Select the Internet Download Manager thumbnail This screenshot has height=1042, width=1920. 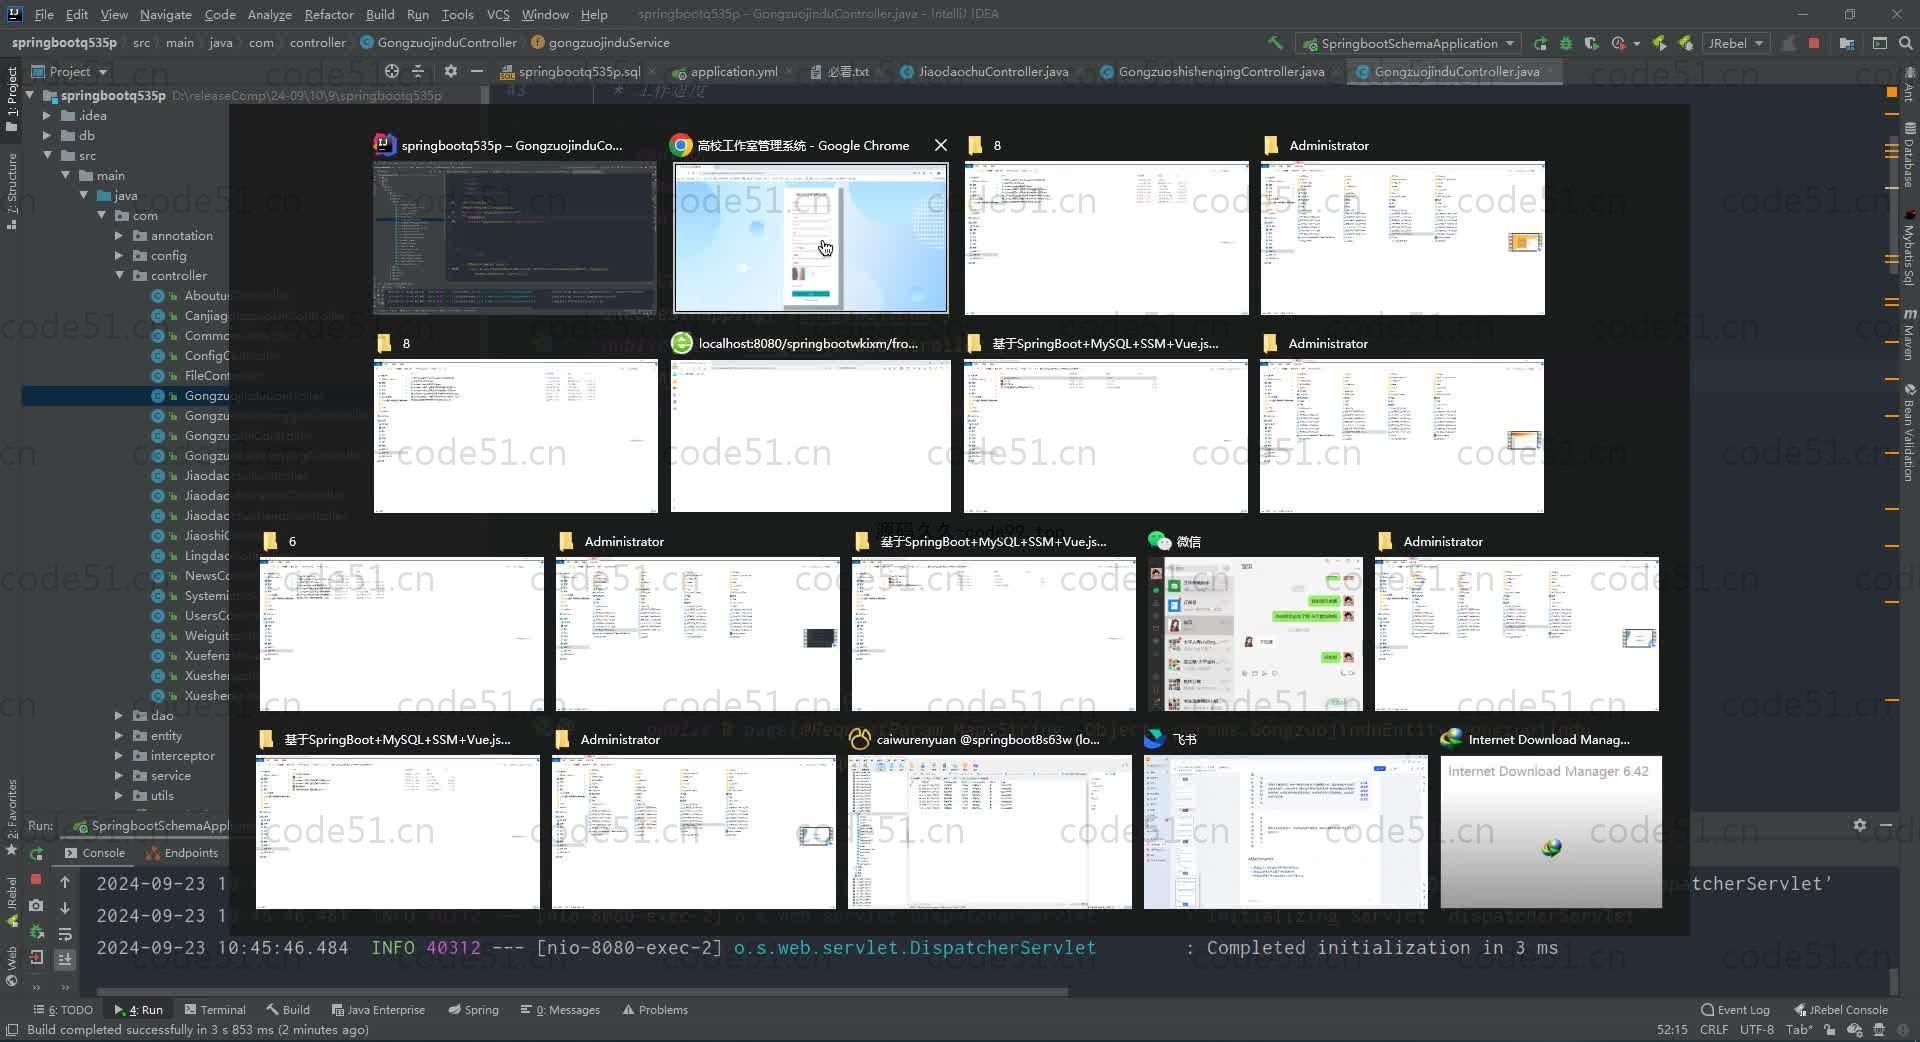coord(1551,832)
